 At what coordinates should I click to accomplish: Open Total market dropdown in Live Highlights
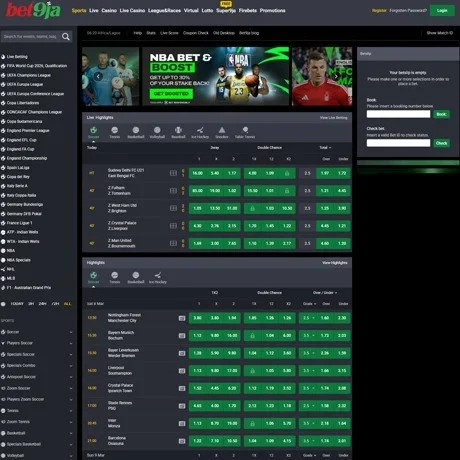pyautogui.click(x=325, y=148)
